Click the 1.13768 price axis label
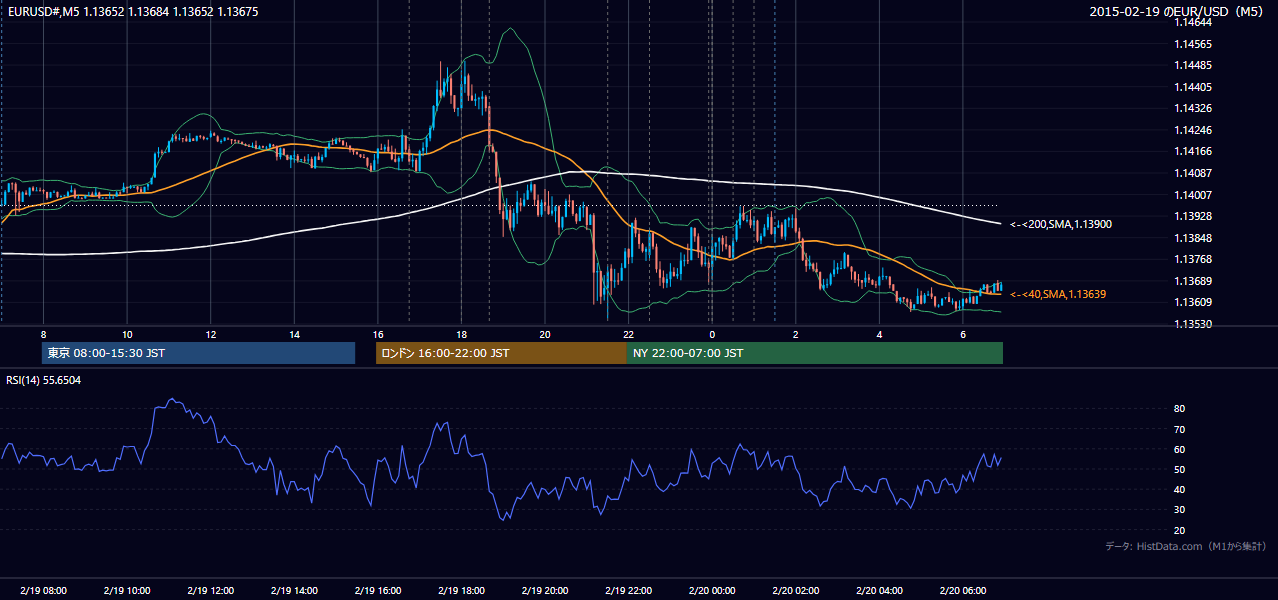Image resolution: width=1278 pixels, height=600 pixels. [x=1192, y=259]
